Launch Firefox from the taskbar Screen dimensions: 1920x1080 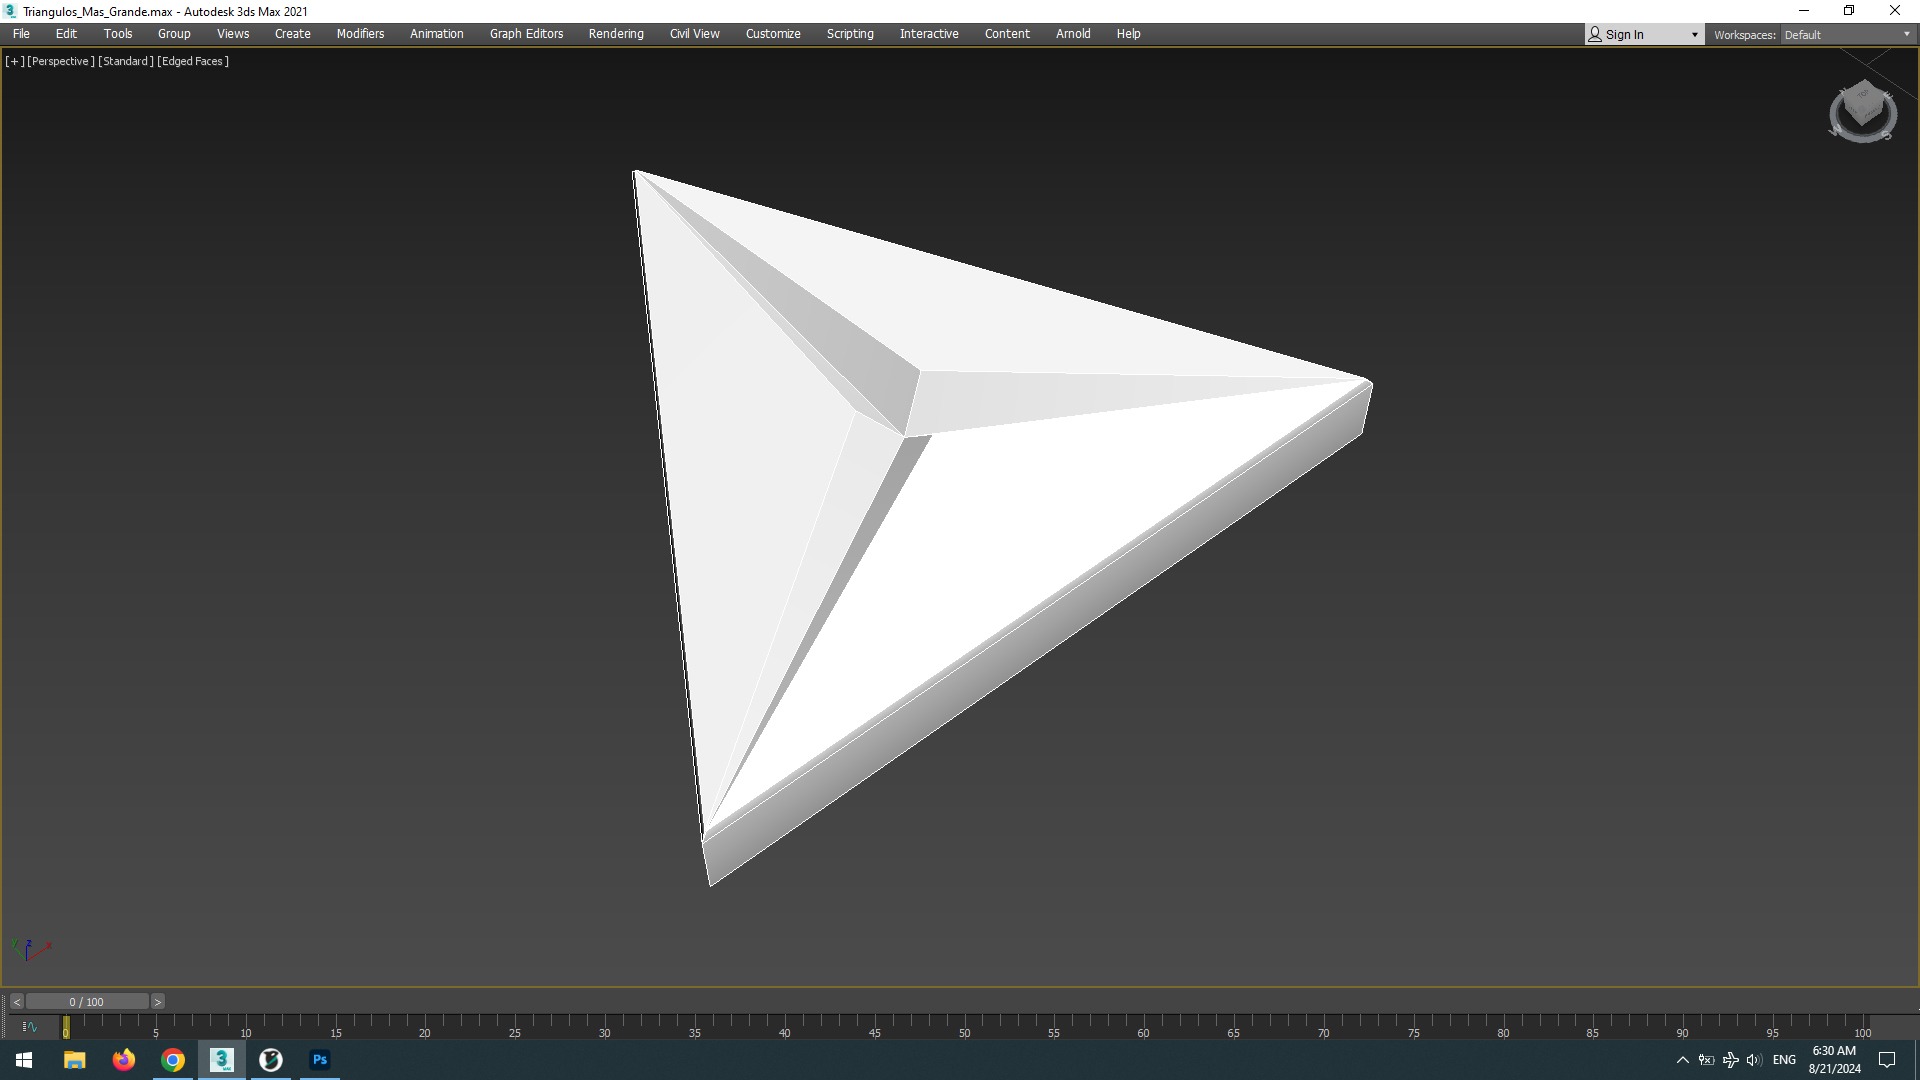(124, 1060)
